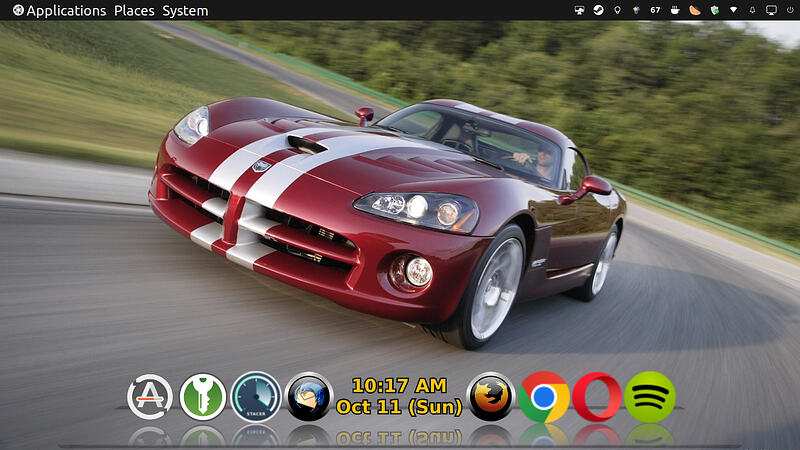Open the Applications menu
This screenshot has height=450, width=800.
click(x=59, y=11)
